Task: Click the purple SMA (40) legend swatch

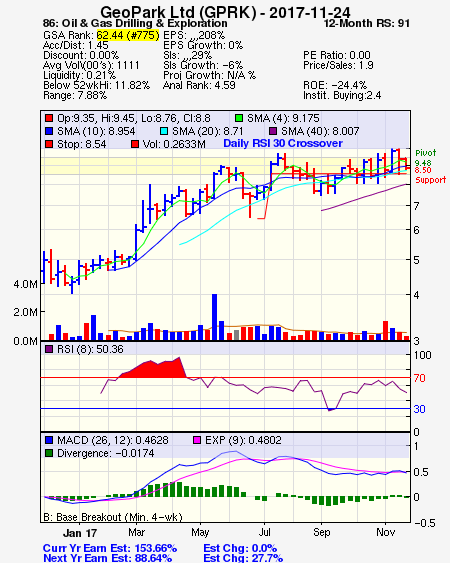Action: click(x=273, y=131)
